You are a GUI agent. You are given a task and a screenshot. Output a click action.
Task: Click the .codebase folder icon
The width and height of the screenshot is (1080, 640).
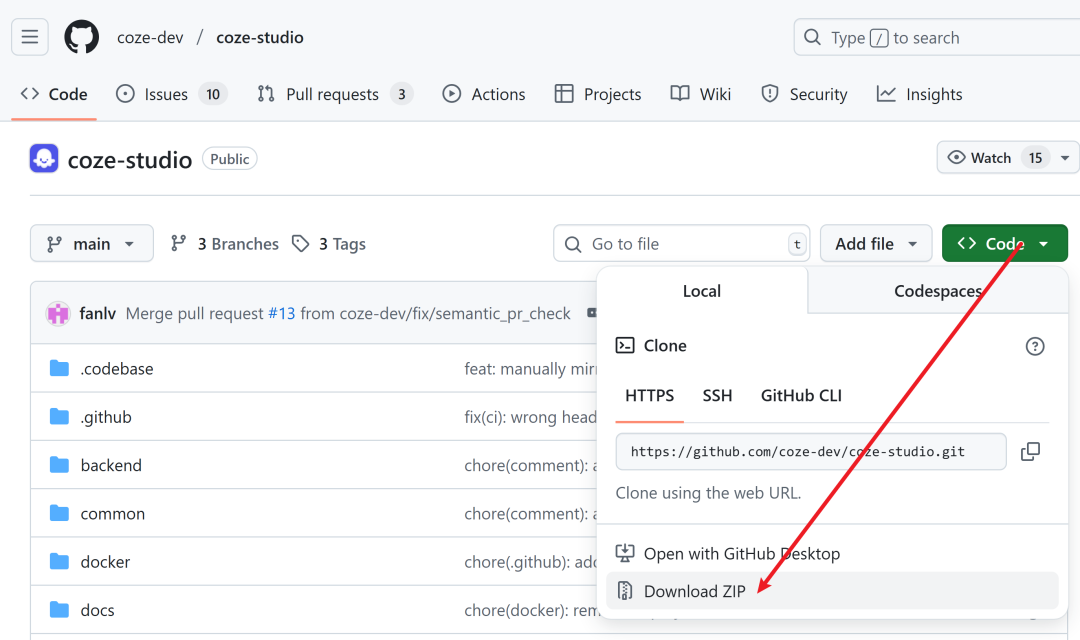(59, 369)
